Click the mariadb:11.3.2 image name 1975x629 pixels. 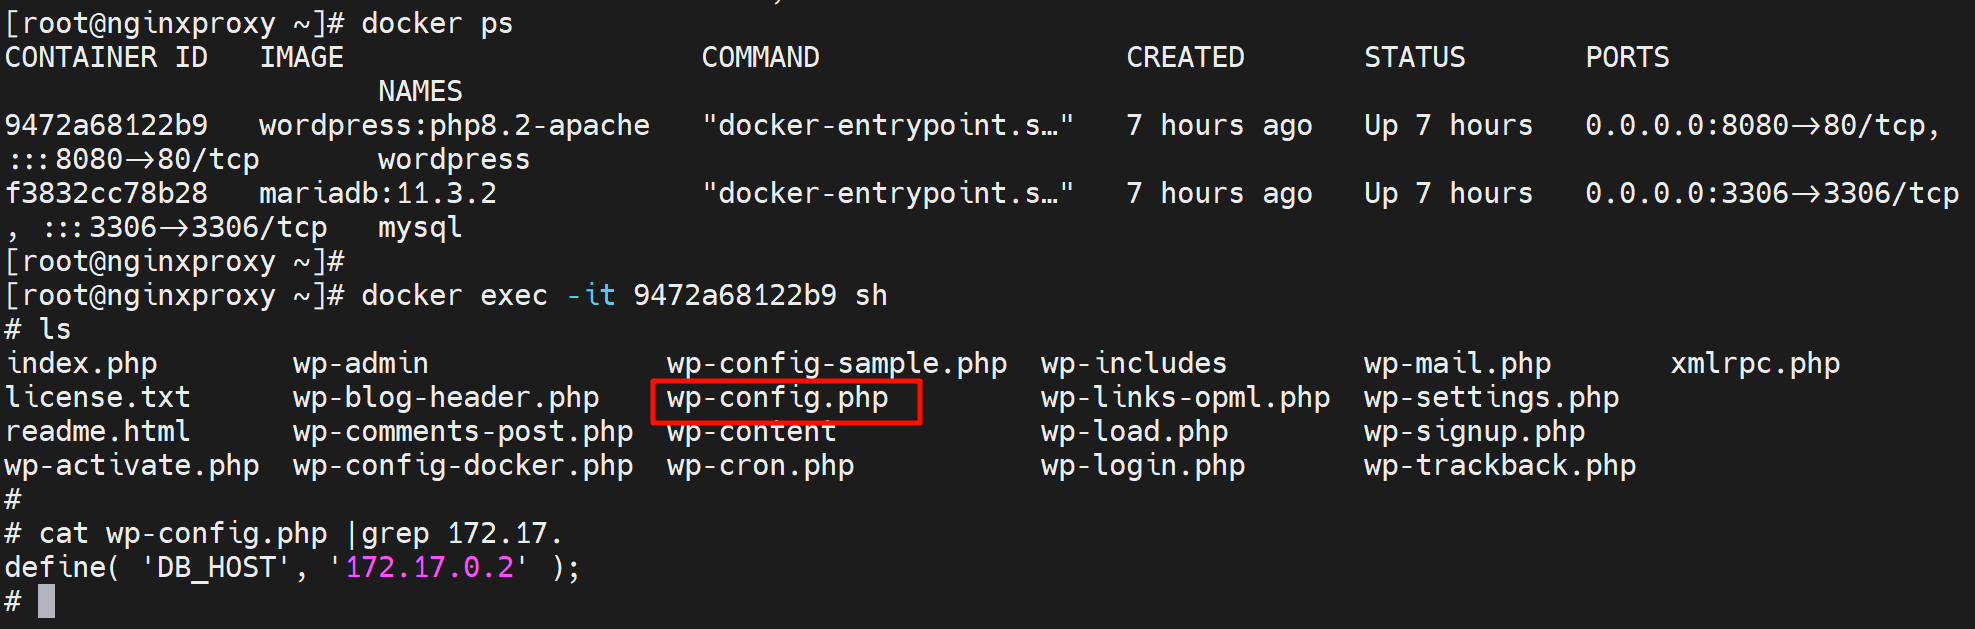click(377, 194)
